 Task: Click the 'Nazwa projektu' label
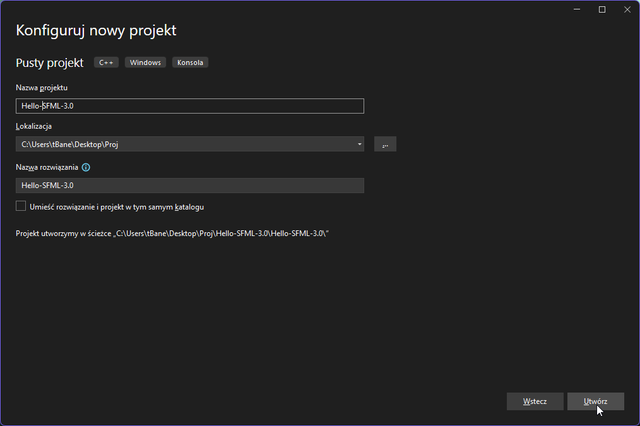[42, 88]
